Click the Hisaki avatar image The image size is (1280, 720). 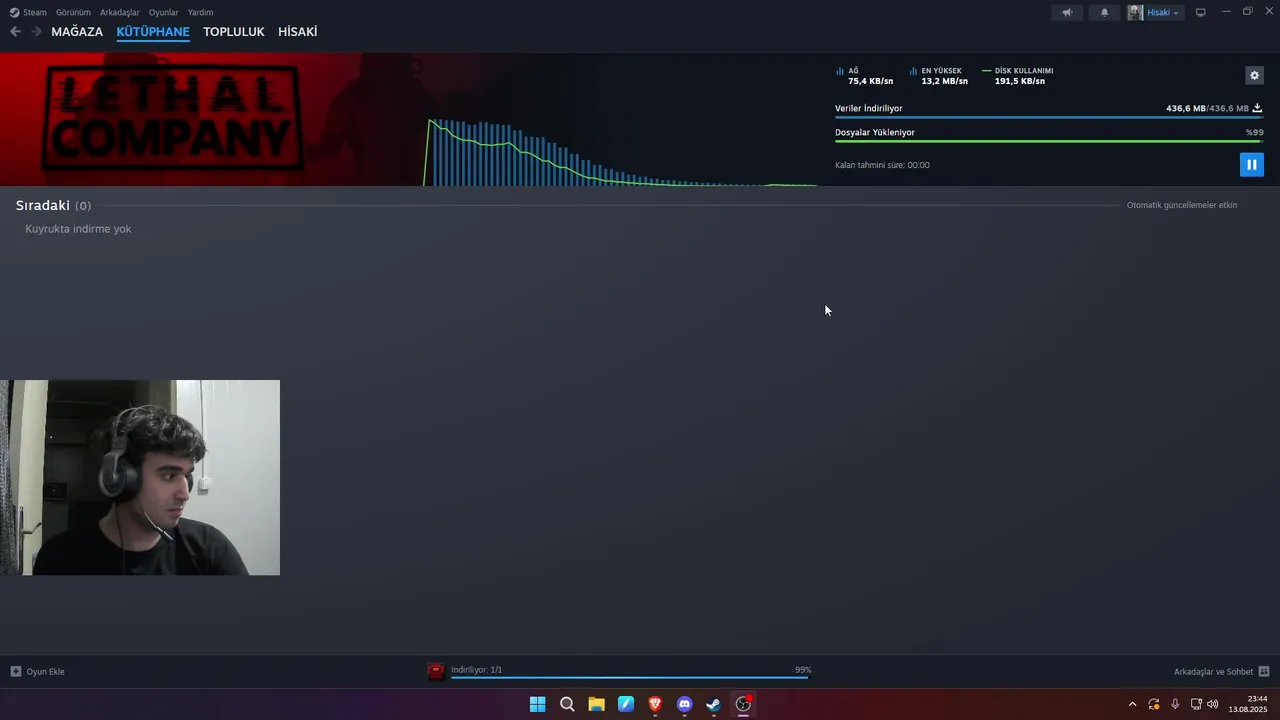[1135, 12]
